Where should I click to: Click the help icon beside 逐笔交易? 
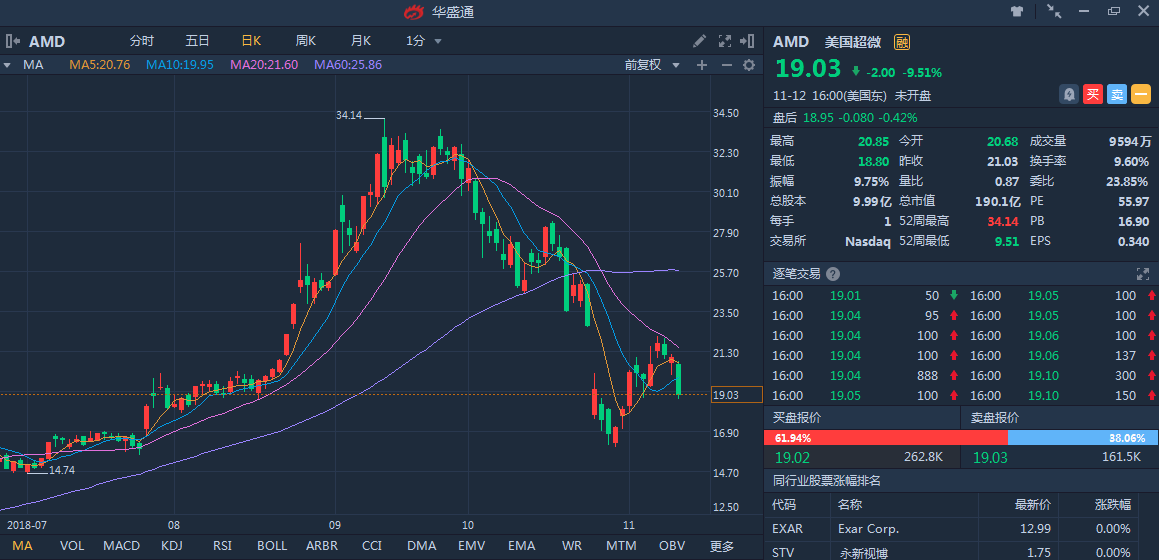(x=833, y=274)
